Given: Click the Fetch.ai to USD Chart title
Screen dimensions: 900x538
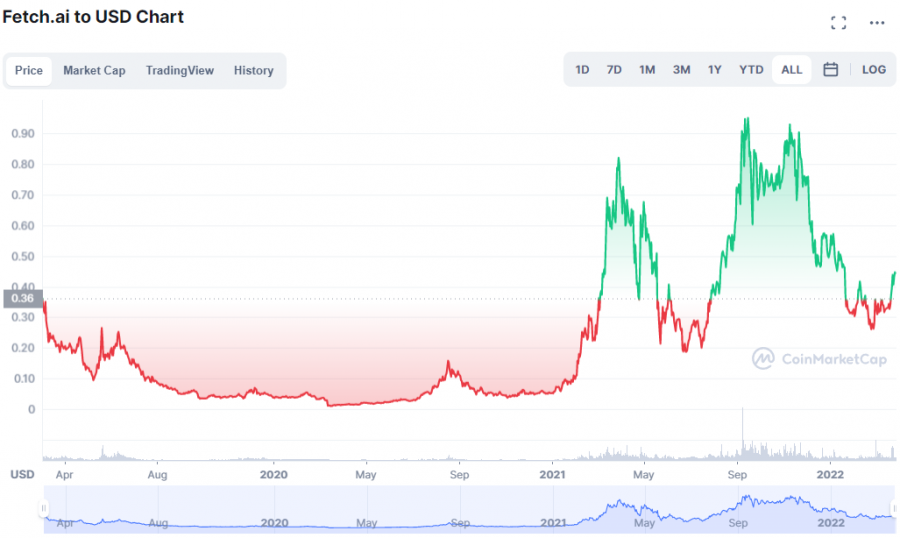Looking at the screenshot, I should click(x=93, y=17).
